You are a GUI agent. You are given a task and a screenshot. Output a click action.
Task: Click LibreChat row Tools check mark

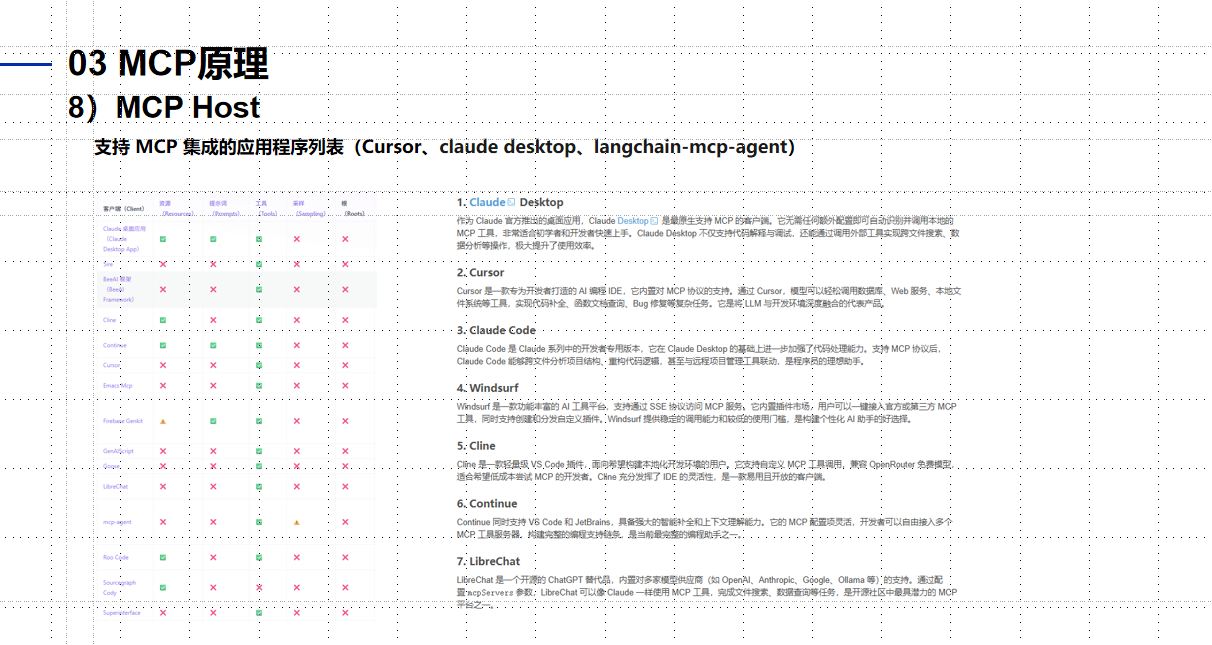click(x=259, y=487)
